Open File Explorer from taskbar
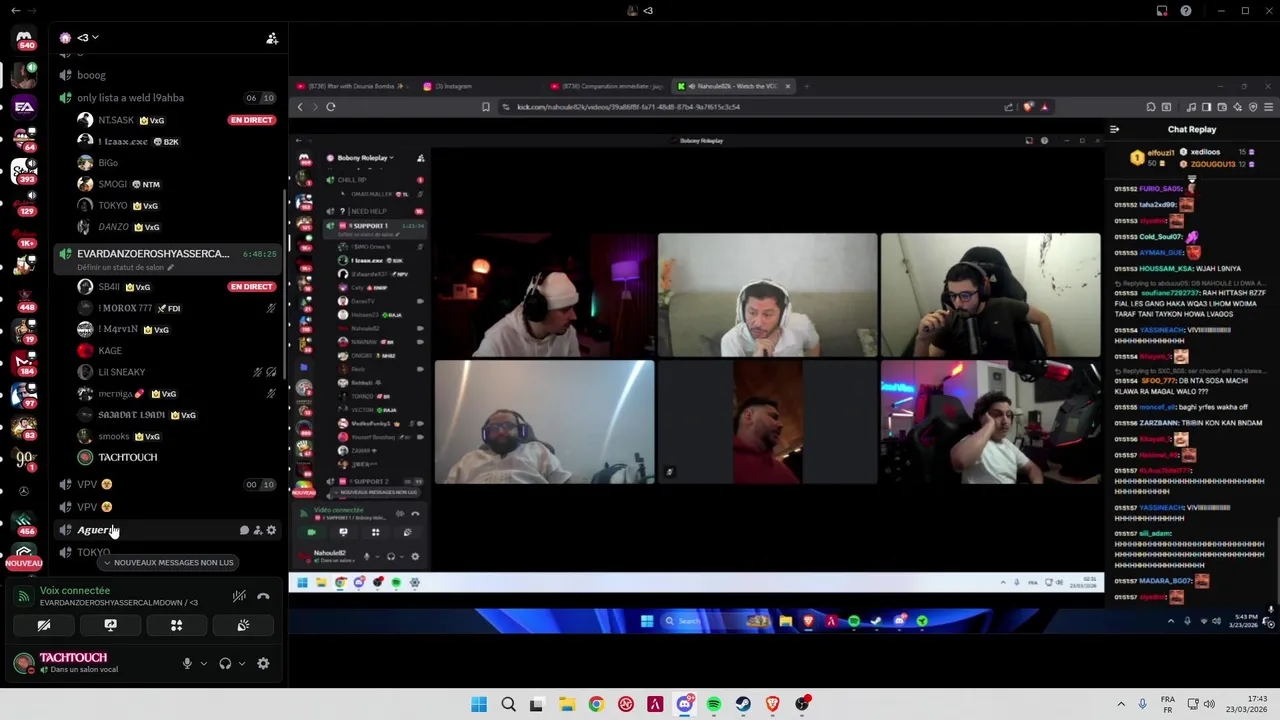 click(567, 704)
